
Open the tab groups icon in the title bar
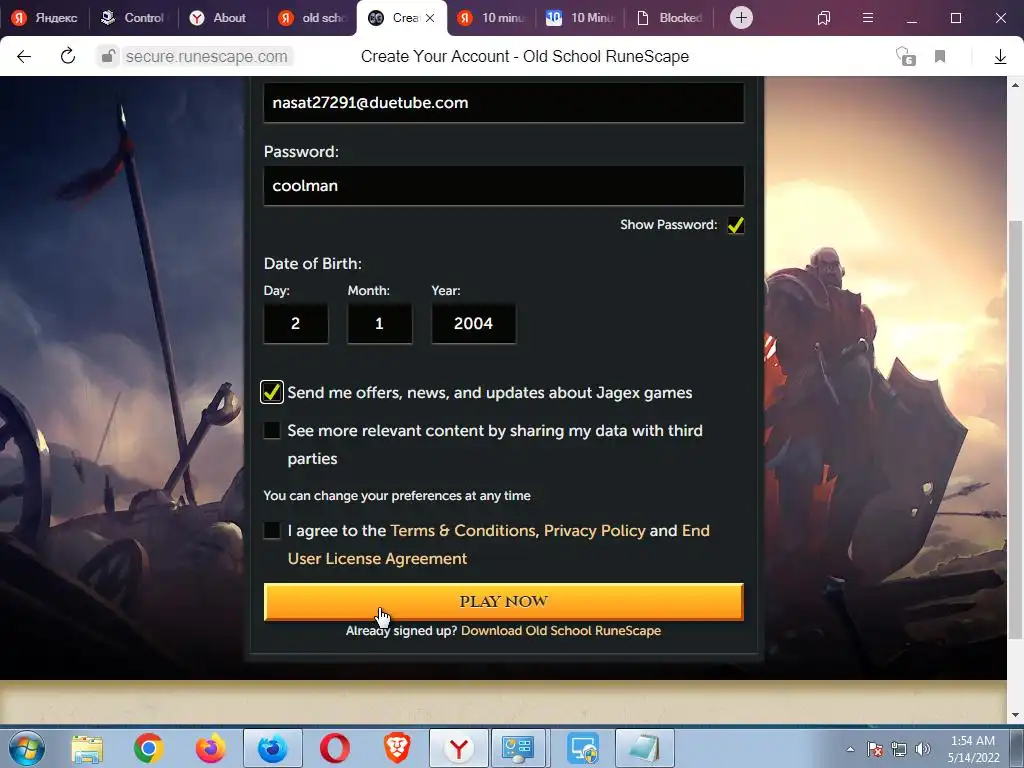point(824,18)
